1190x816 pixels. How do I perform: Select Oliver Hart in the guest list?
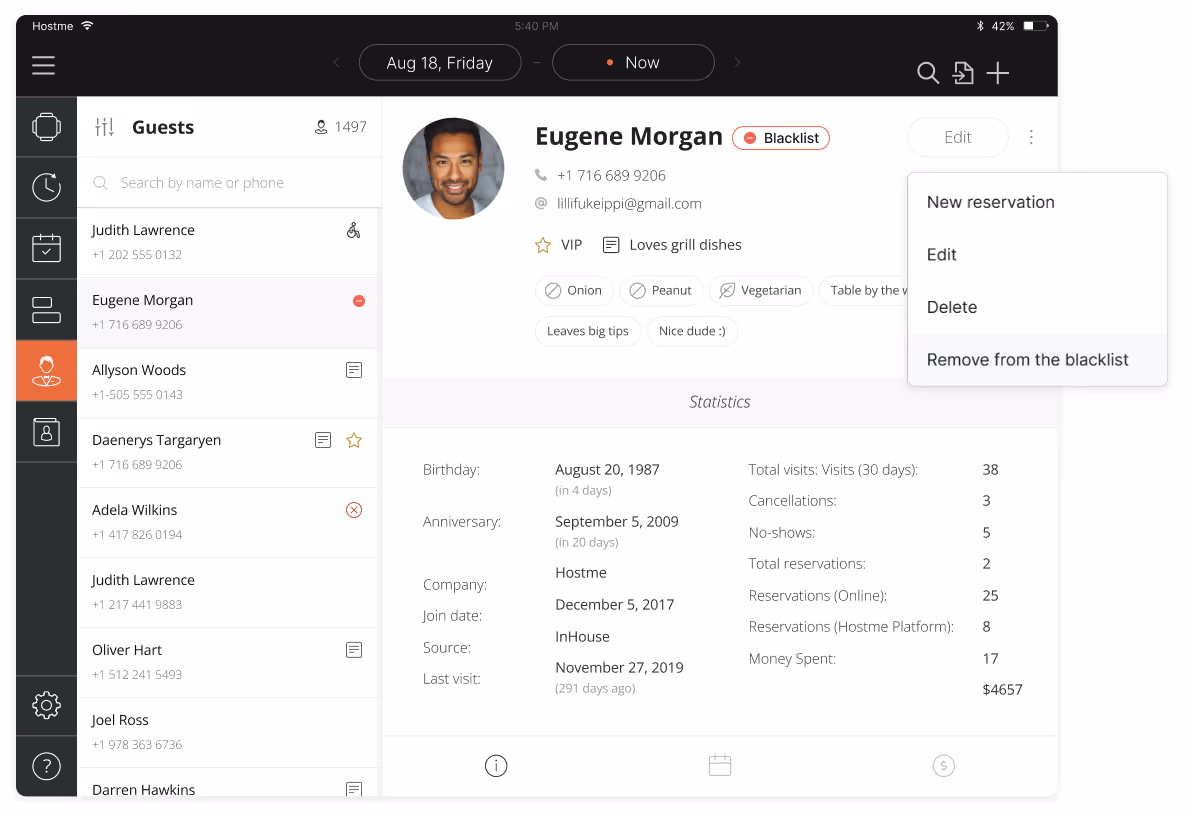click(228, 663)
